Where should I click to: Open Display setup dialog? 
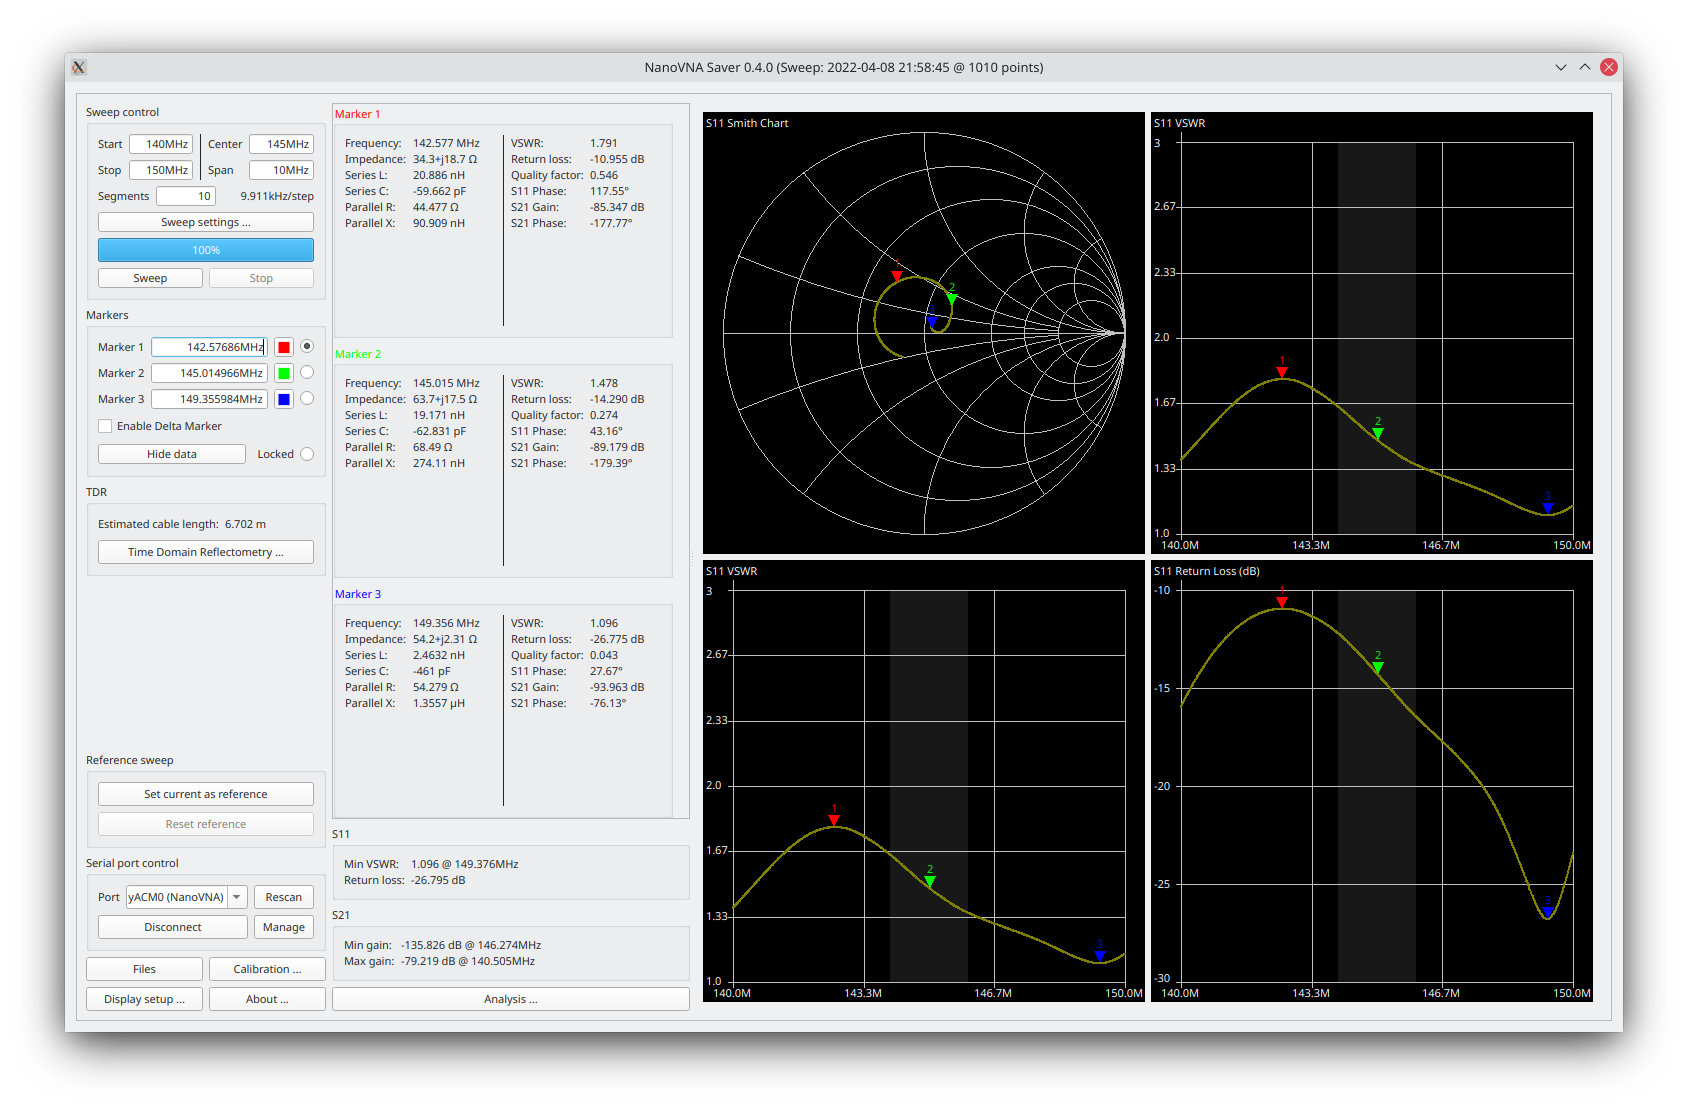tap(144, 999)
